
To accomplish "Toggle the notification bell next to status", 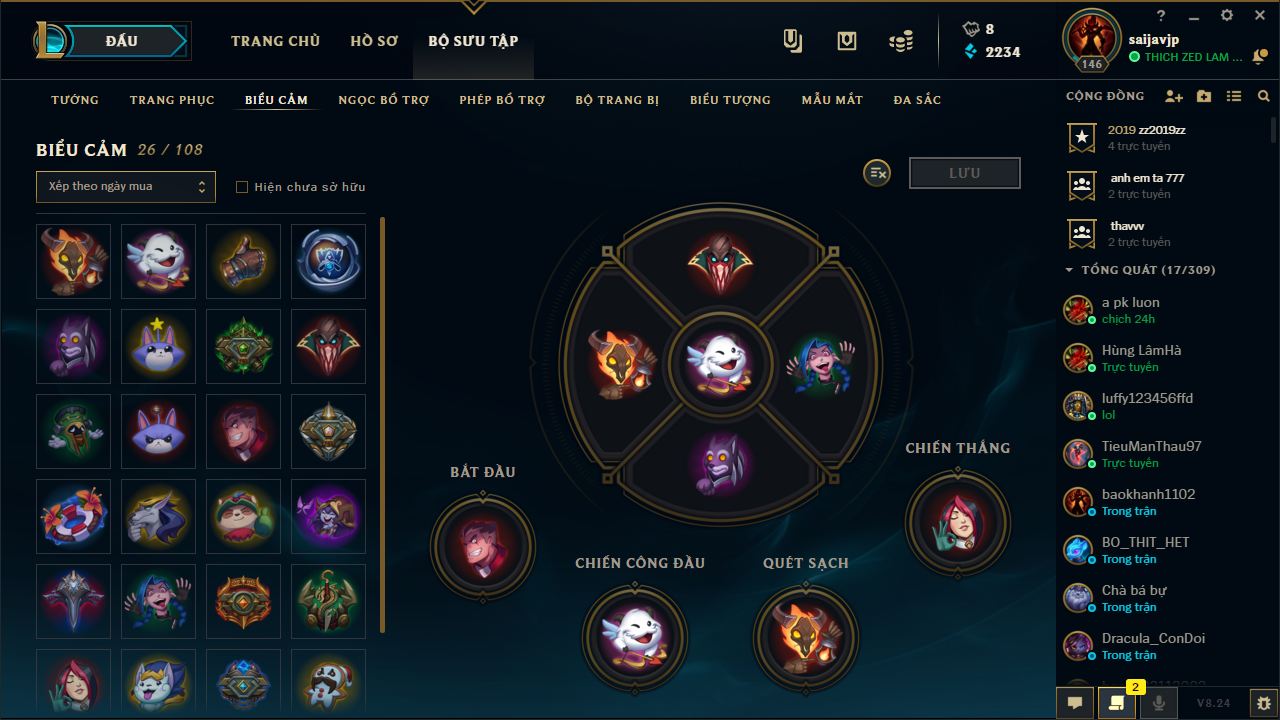I will (1260, 57).
